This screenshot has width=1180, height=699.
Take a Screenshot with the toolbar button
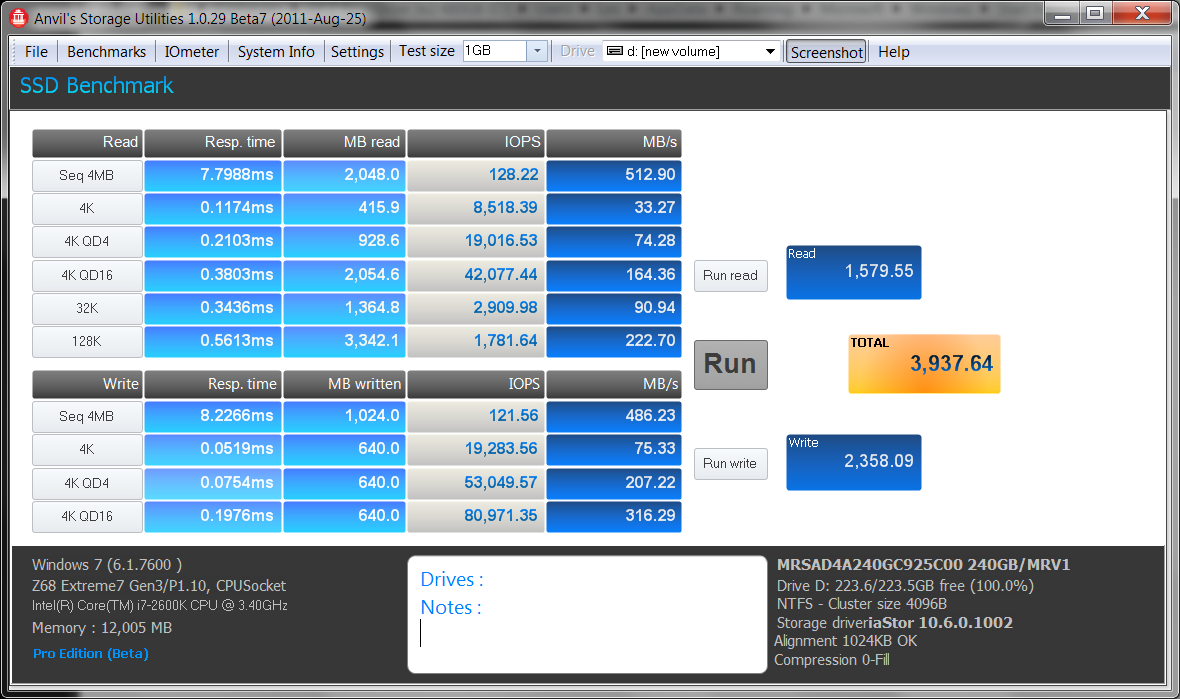pos(826,52)
